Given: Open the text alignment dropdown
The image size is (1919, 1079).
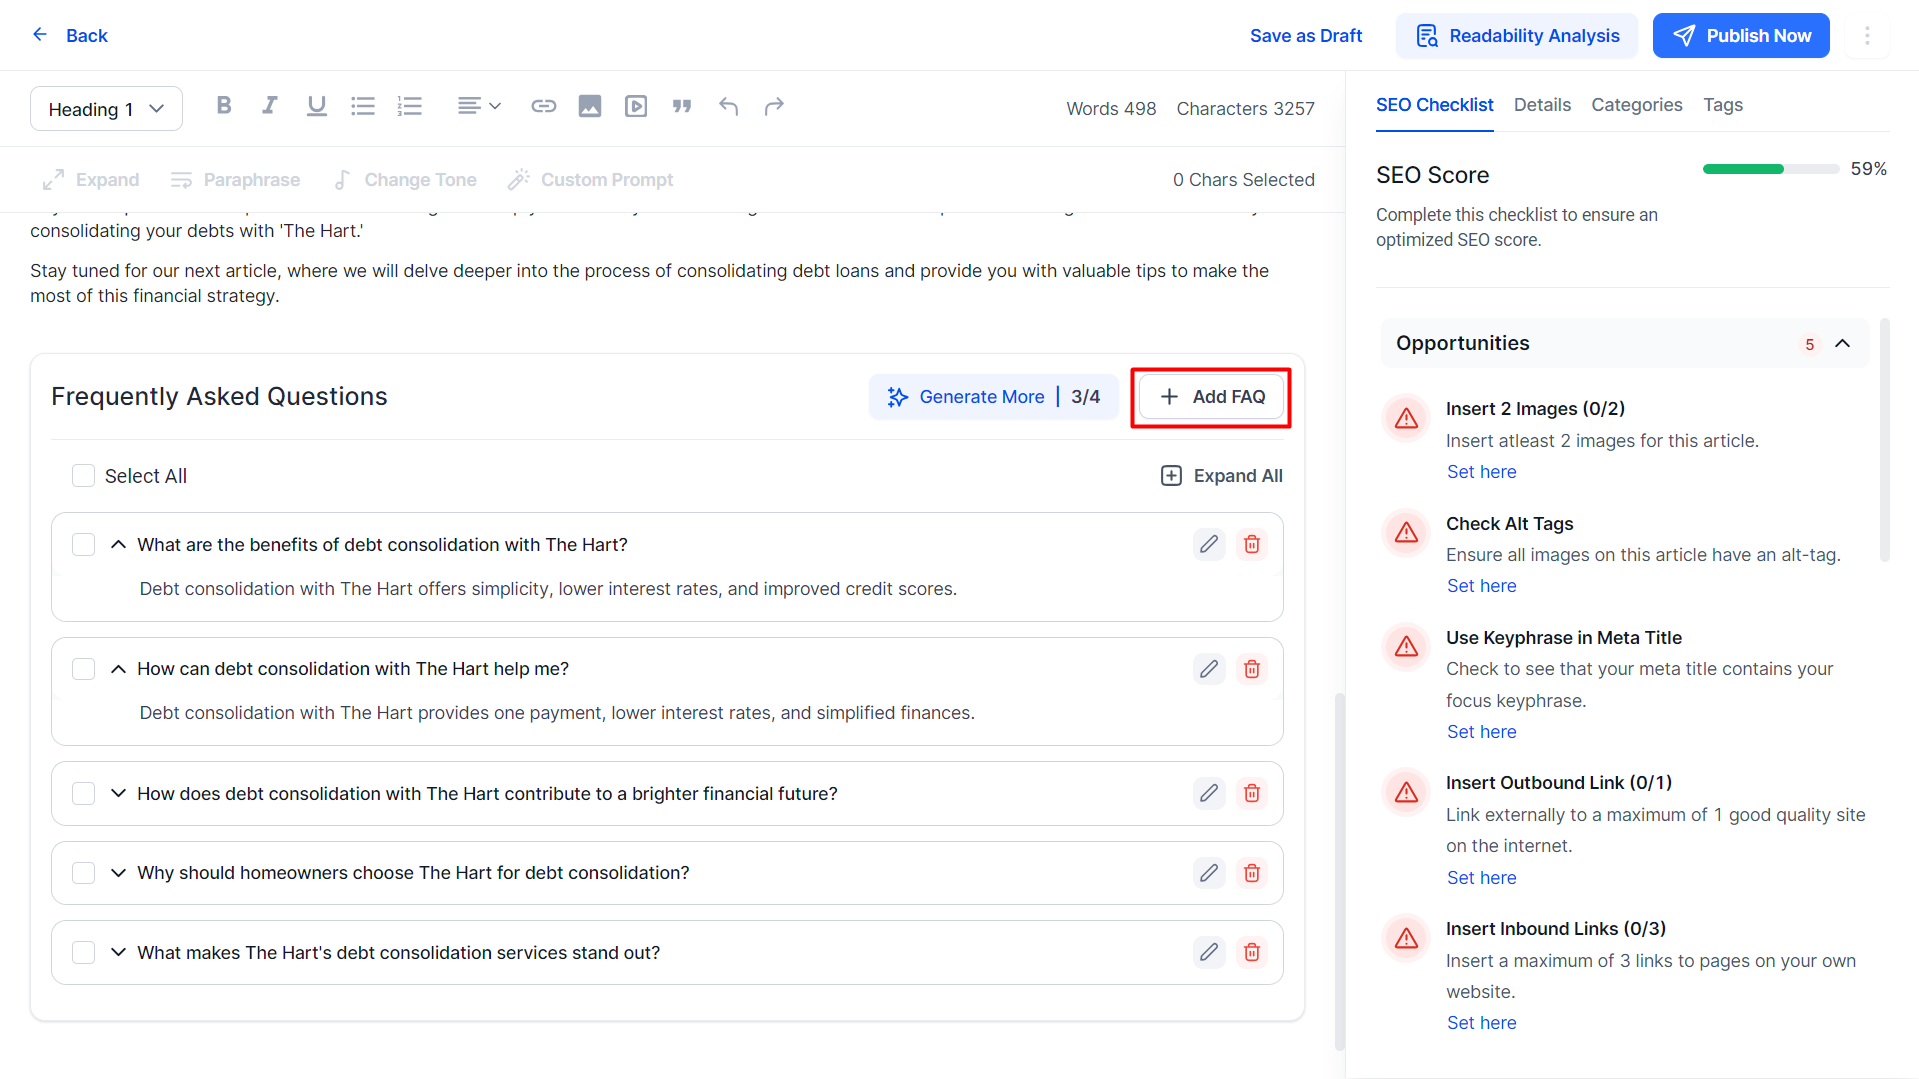Looking at the screenshot, I should [479, 106].
